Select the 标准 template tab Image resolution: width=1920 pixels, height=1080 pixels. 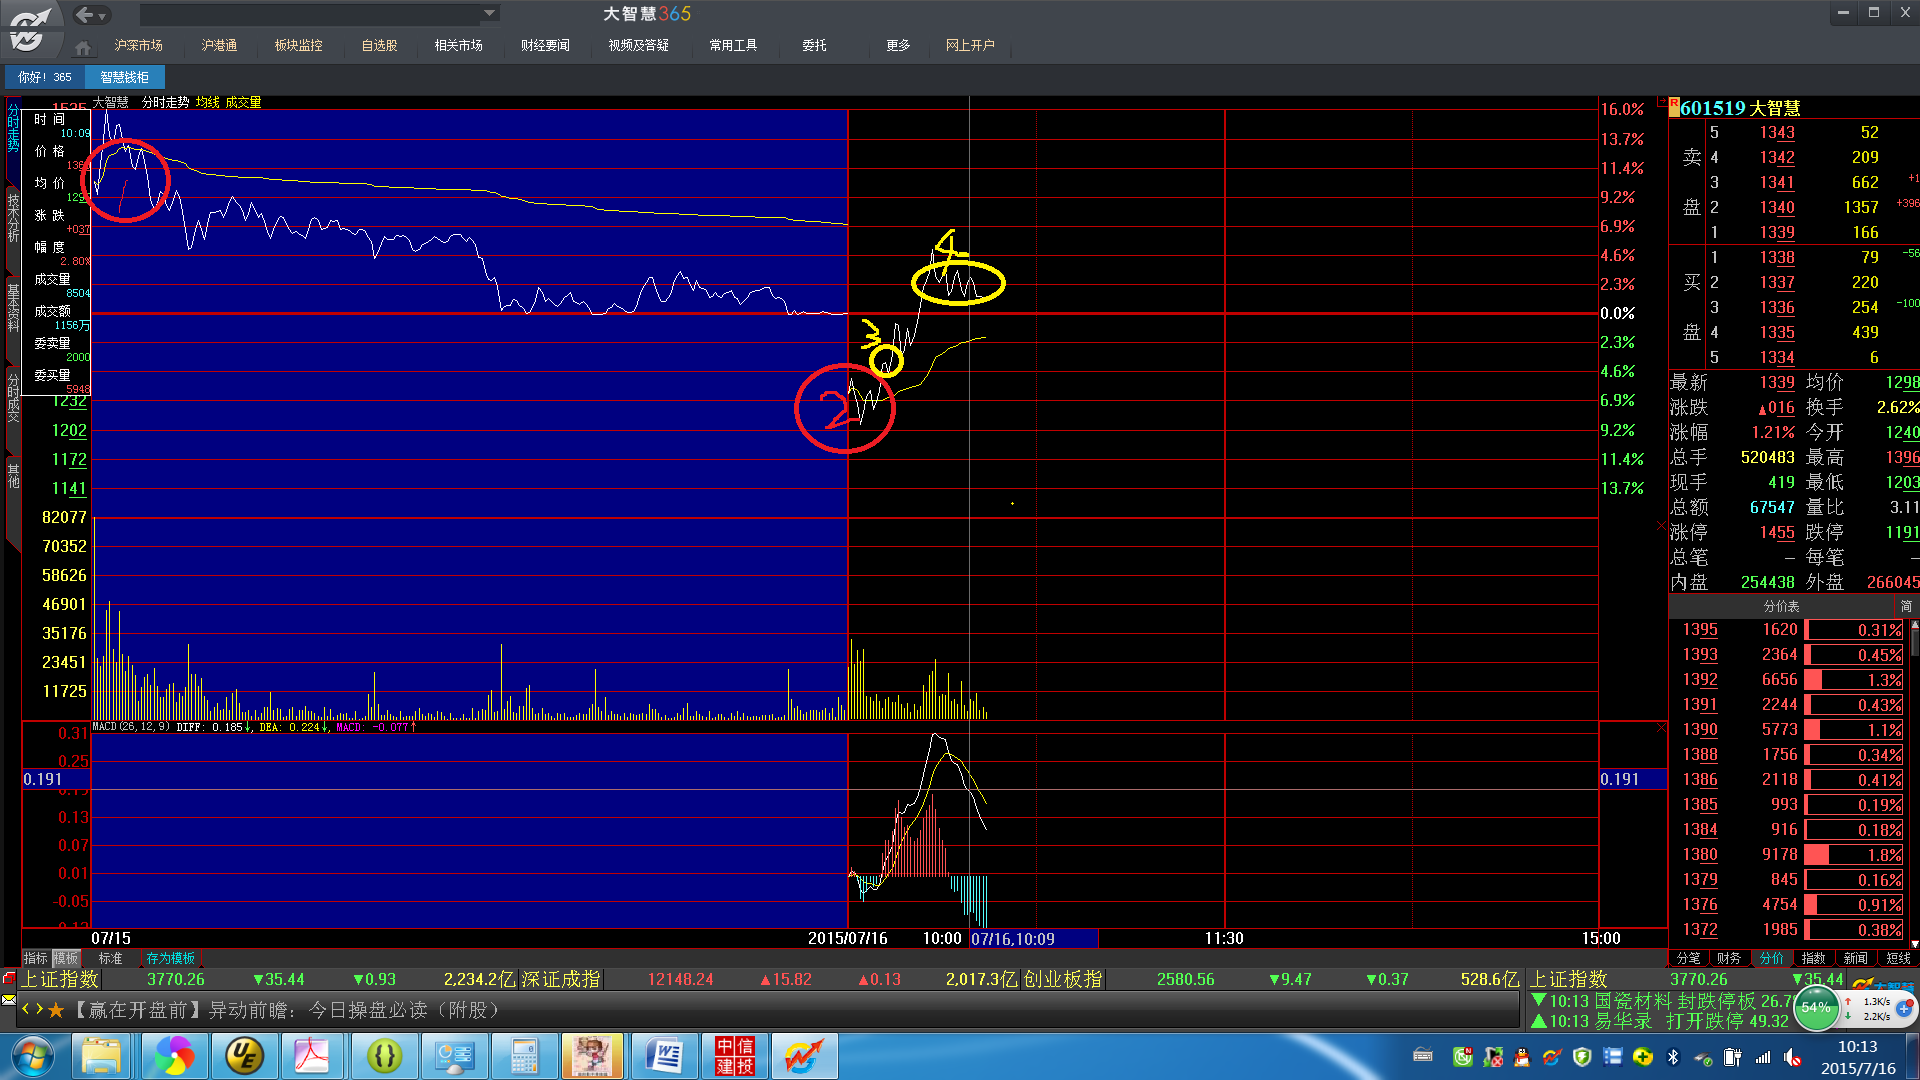tap(111, 958)
